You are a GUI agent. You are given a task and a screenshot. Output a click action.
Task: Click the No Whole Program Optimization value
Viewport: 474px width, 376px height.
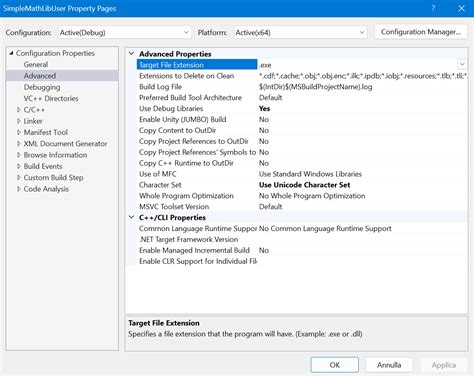312,196
